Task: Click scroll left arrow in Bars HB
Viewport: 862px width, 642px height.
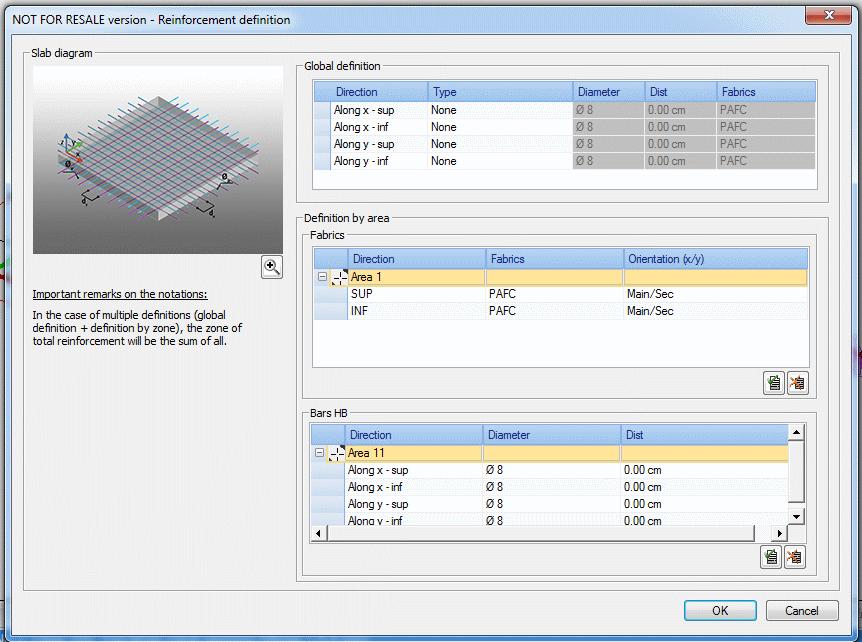Action: coord(319,533)
